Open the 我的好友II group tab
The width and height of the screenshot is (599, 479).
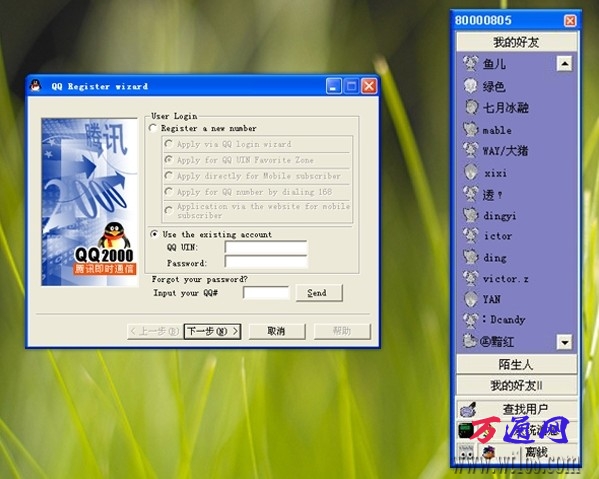(x=517, y=385)
